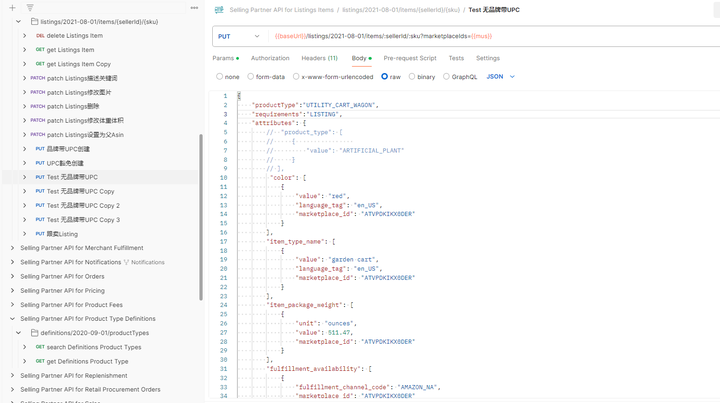Open the three-dots options menu in sidebar
720x403 pixels.
[194, 8]
